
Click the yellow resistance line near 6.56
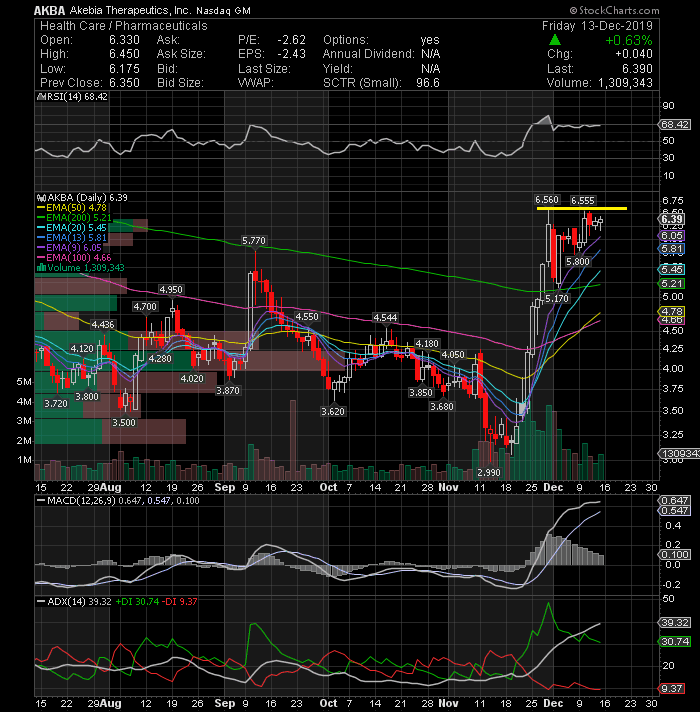pos(582,208)
